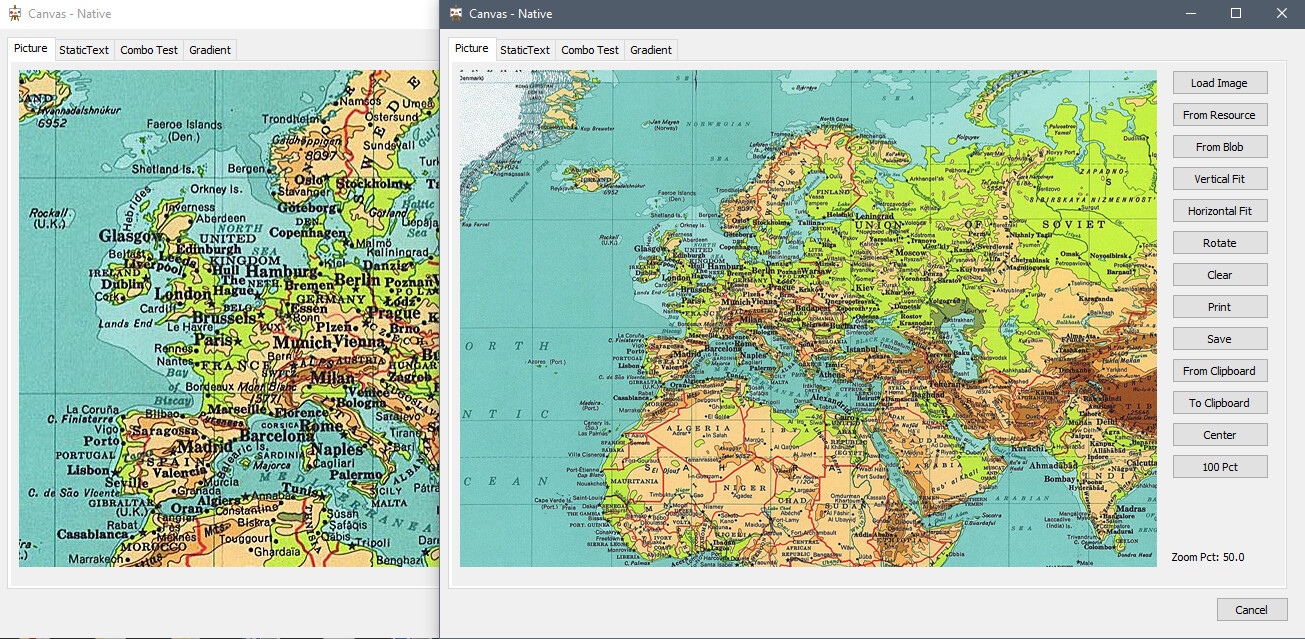The width and height of the screenshot is (1305, 639).
Task: Select Gradient tab in front window
Action: [651, 50]
